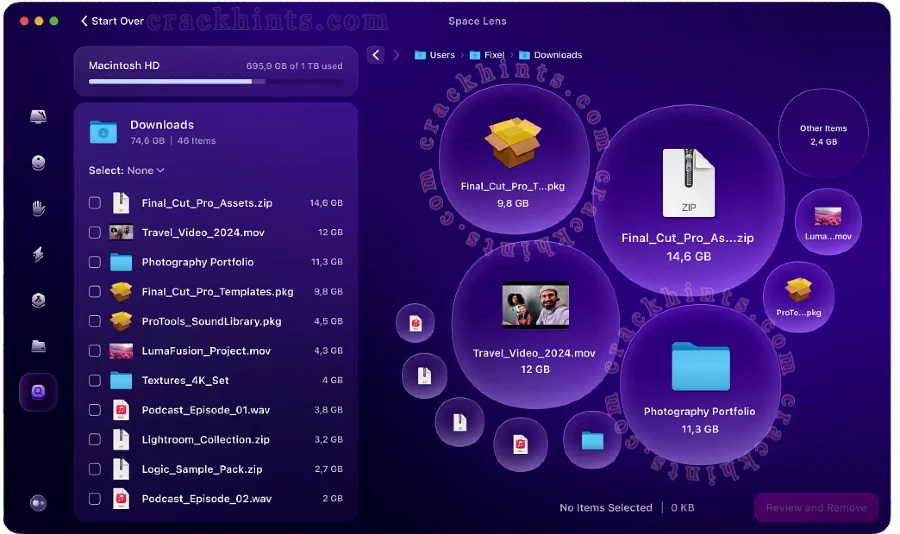The height and width of the screenshot is (534, 900).
Task: Select the Other Items 2,4 GB bubble
Action: (x=823, y=134)
